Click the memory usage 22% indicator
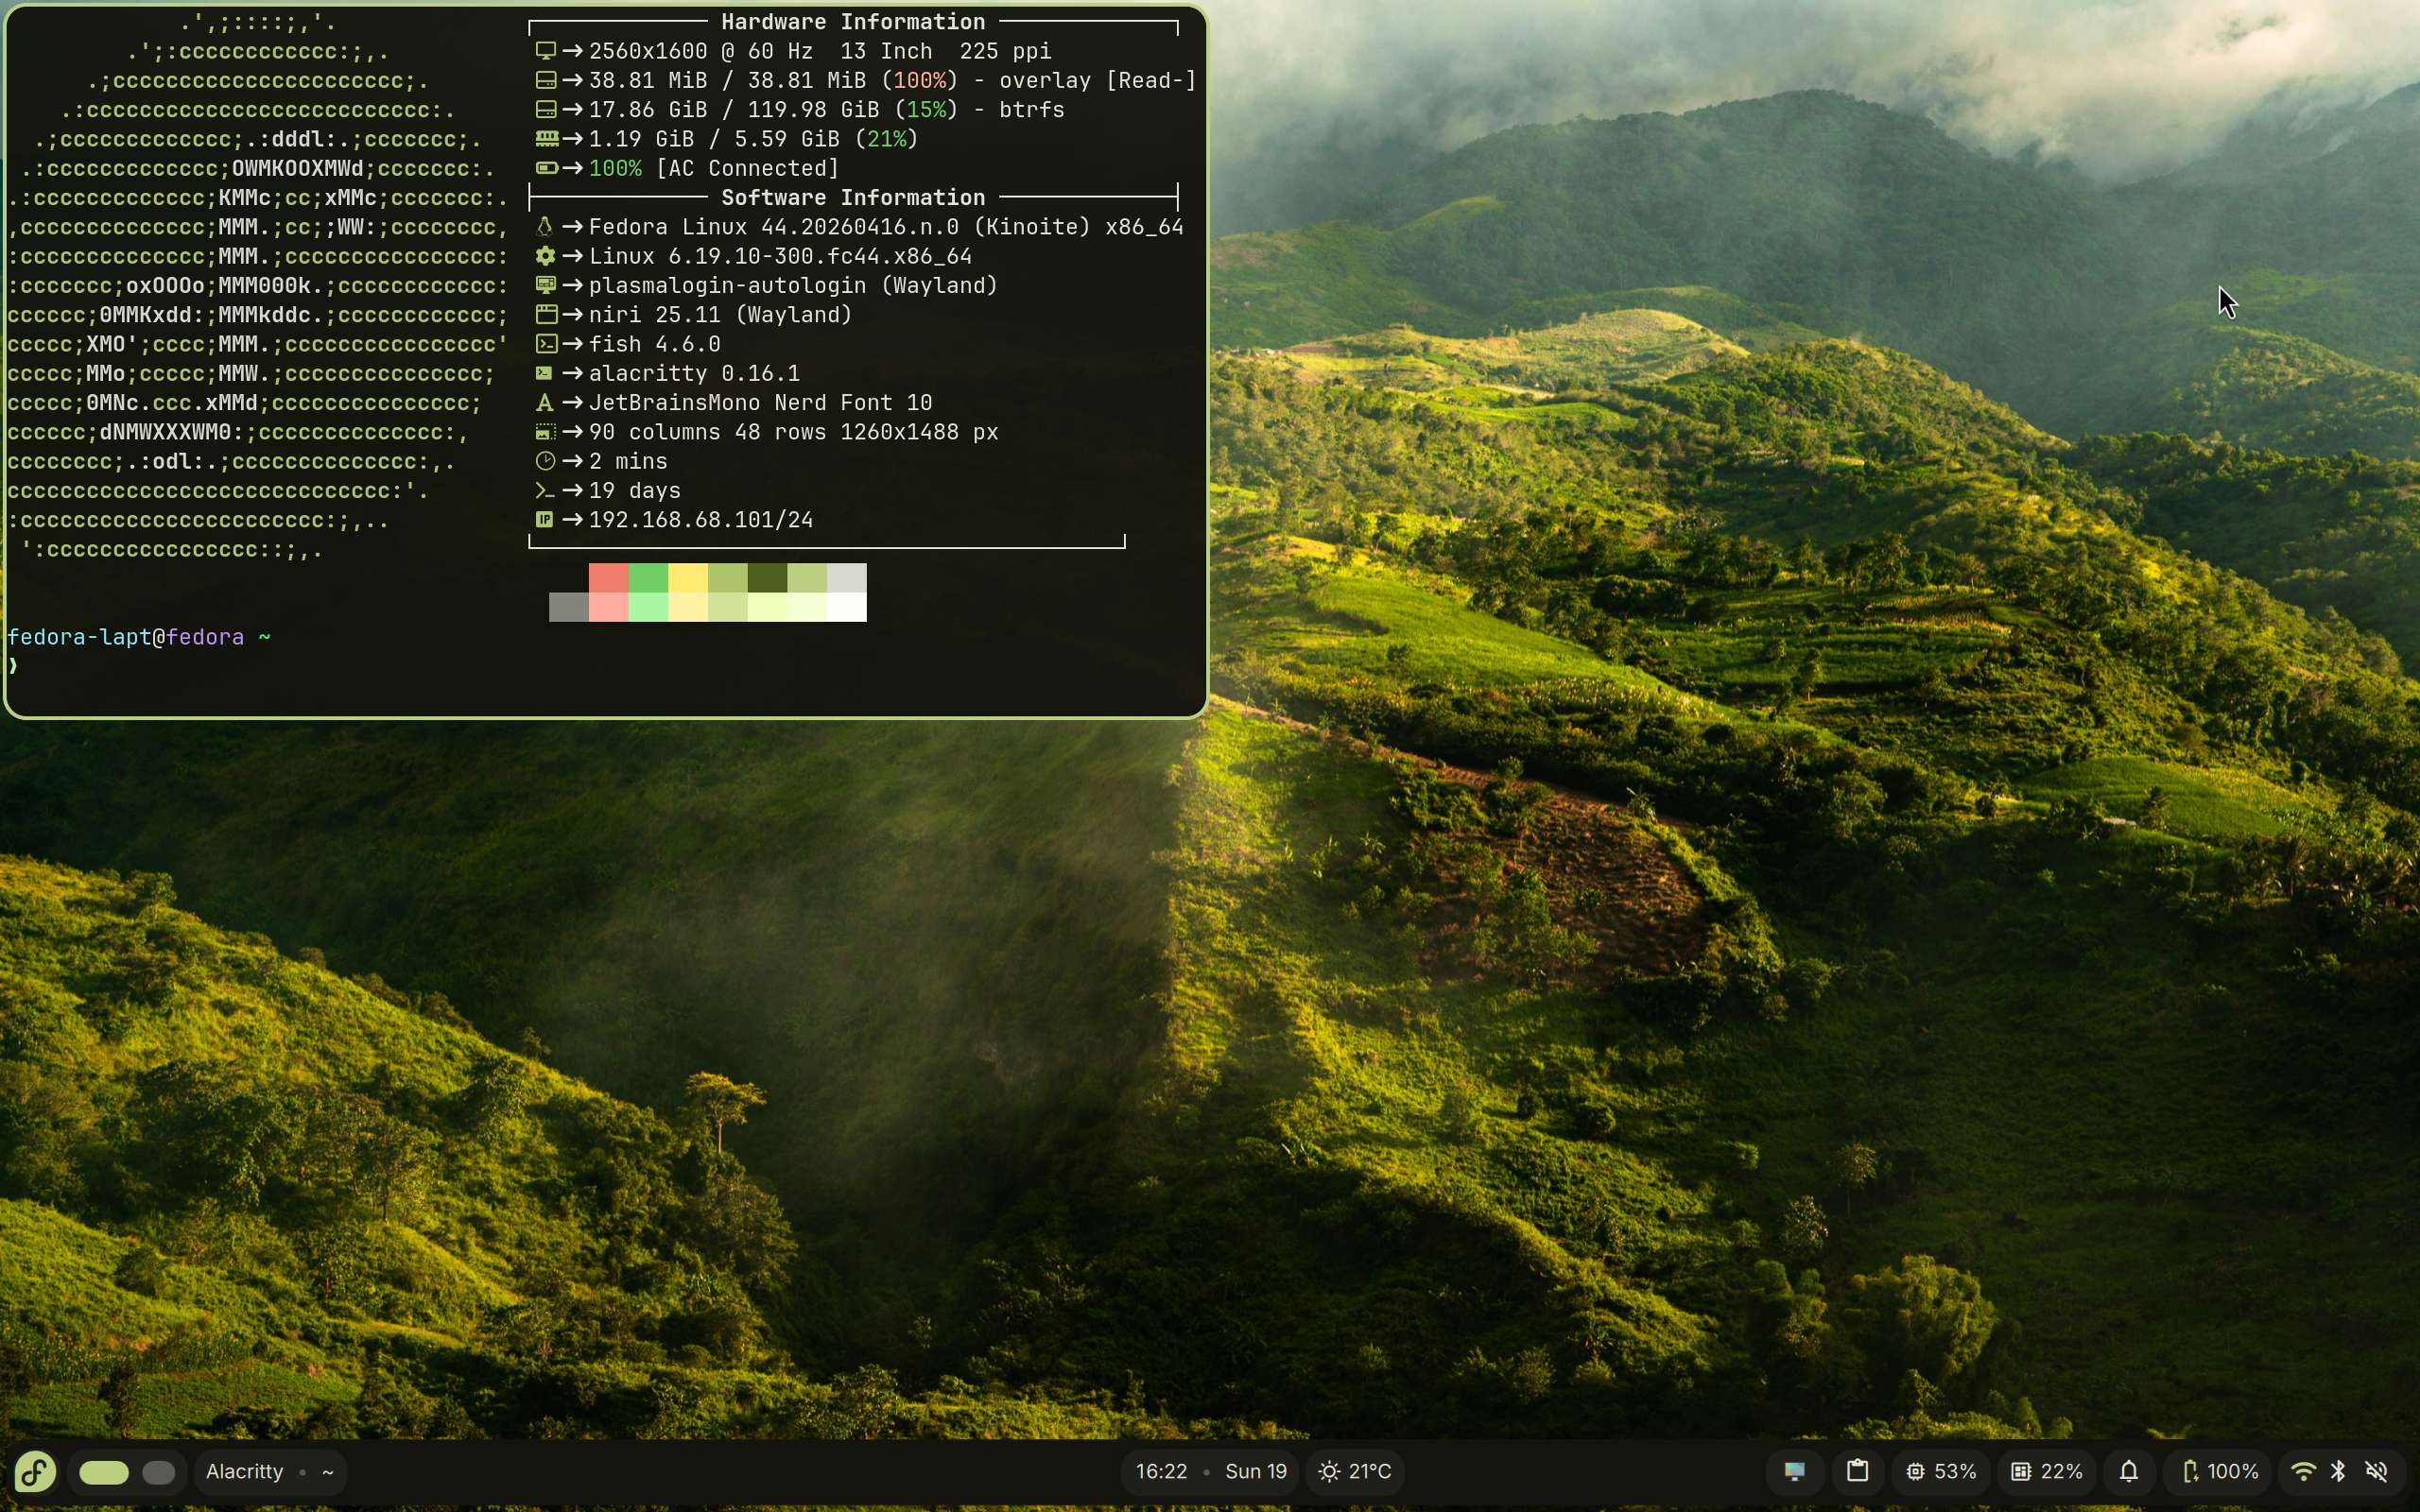The width and height of the screenshot is (2420, 1512). [x=2047, y=1471]
